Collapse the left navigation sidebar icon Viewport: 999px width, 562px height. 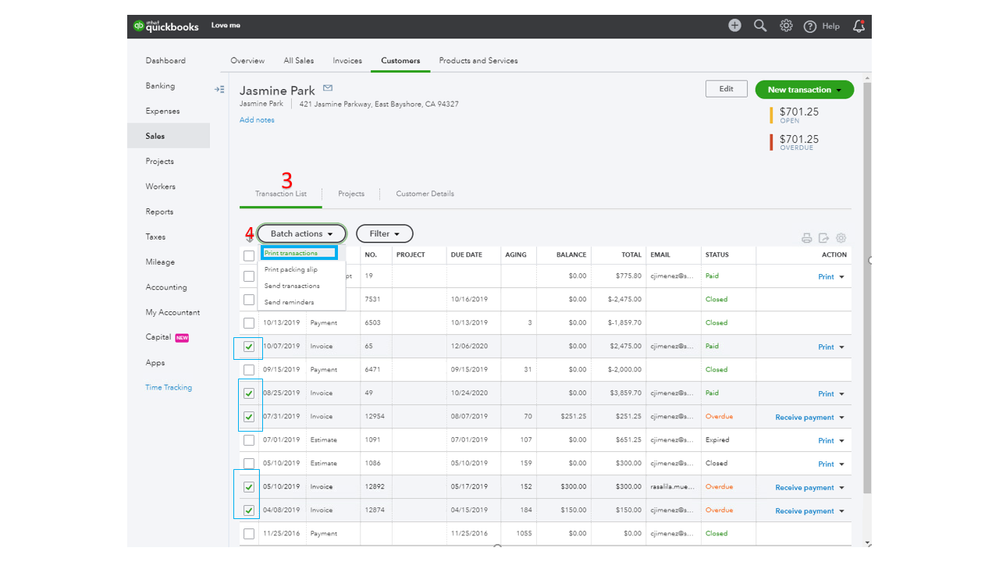(219, 89)
